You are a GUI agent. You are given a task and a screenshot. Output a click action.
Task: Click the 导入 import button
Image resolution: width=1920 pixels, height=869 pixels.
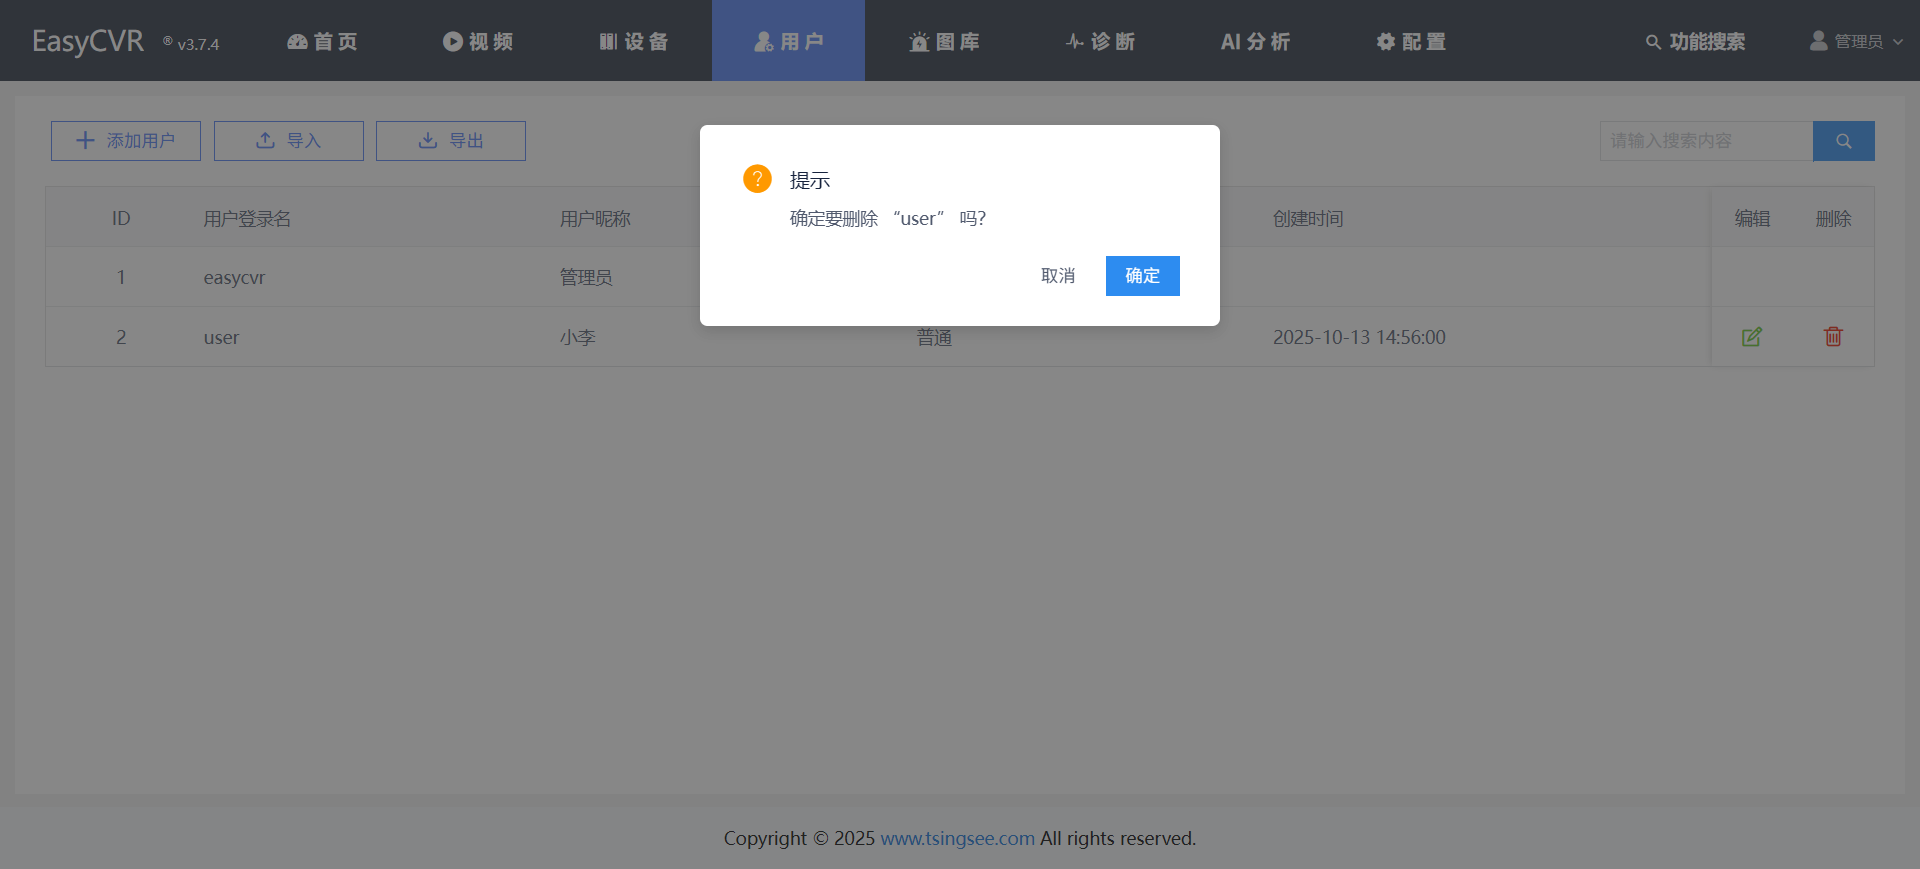point(289,141)
